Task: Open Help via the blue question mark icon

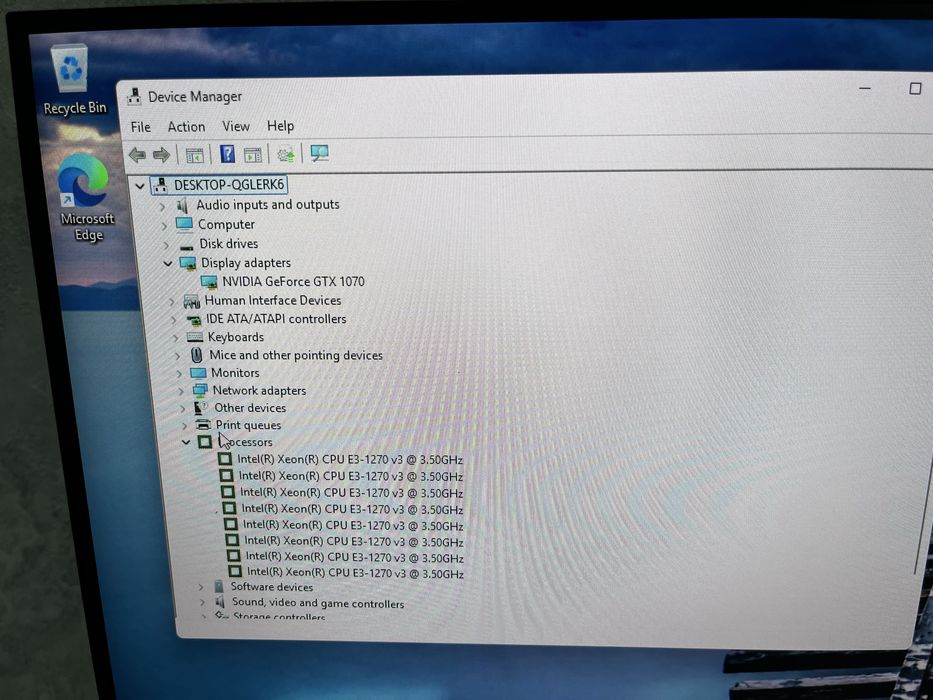Action: (x=227, y=154)
